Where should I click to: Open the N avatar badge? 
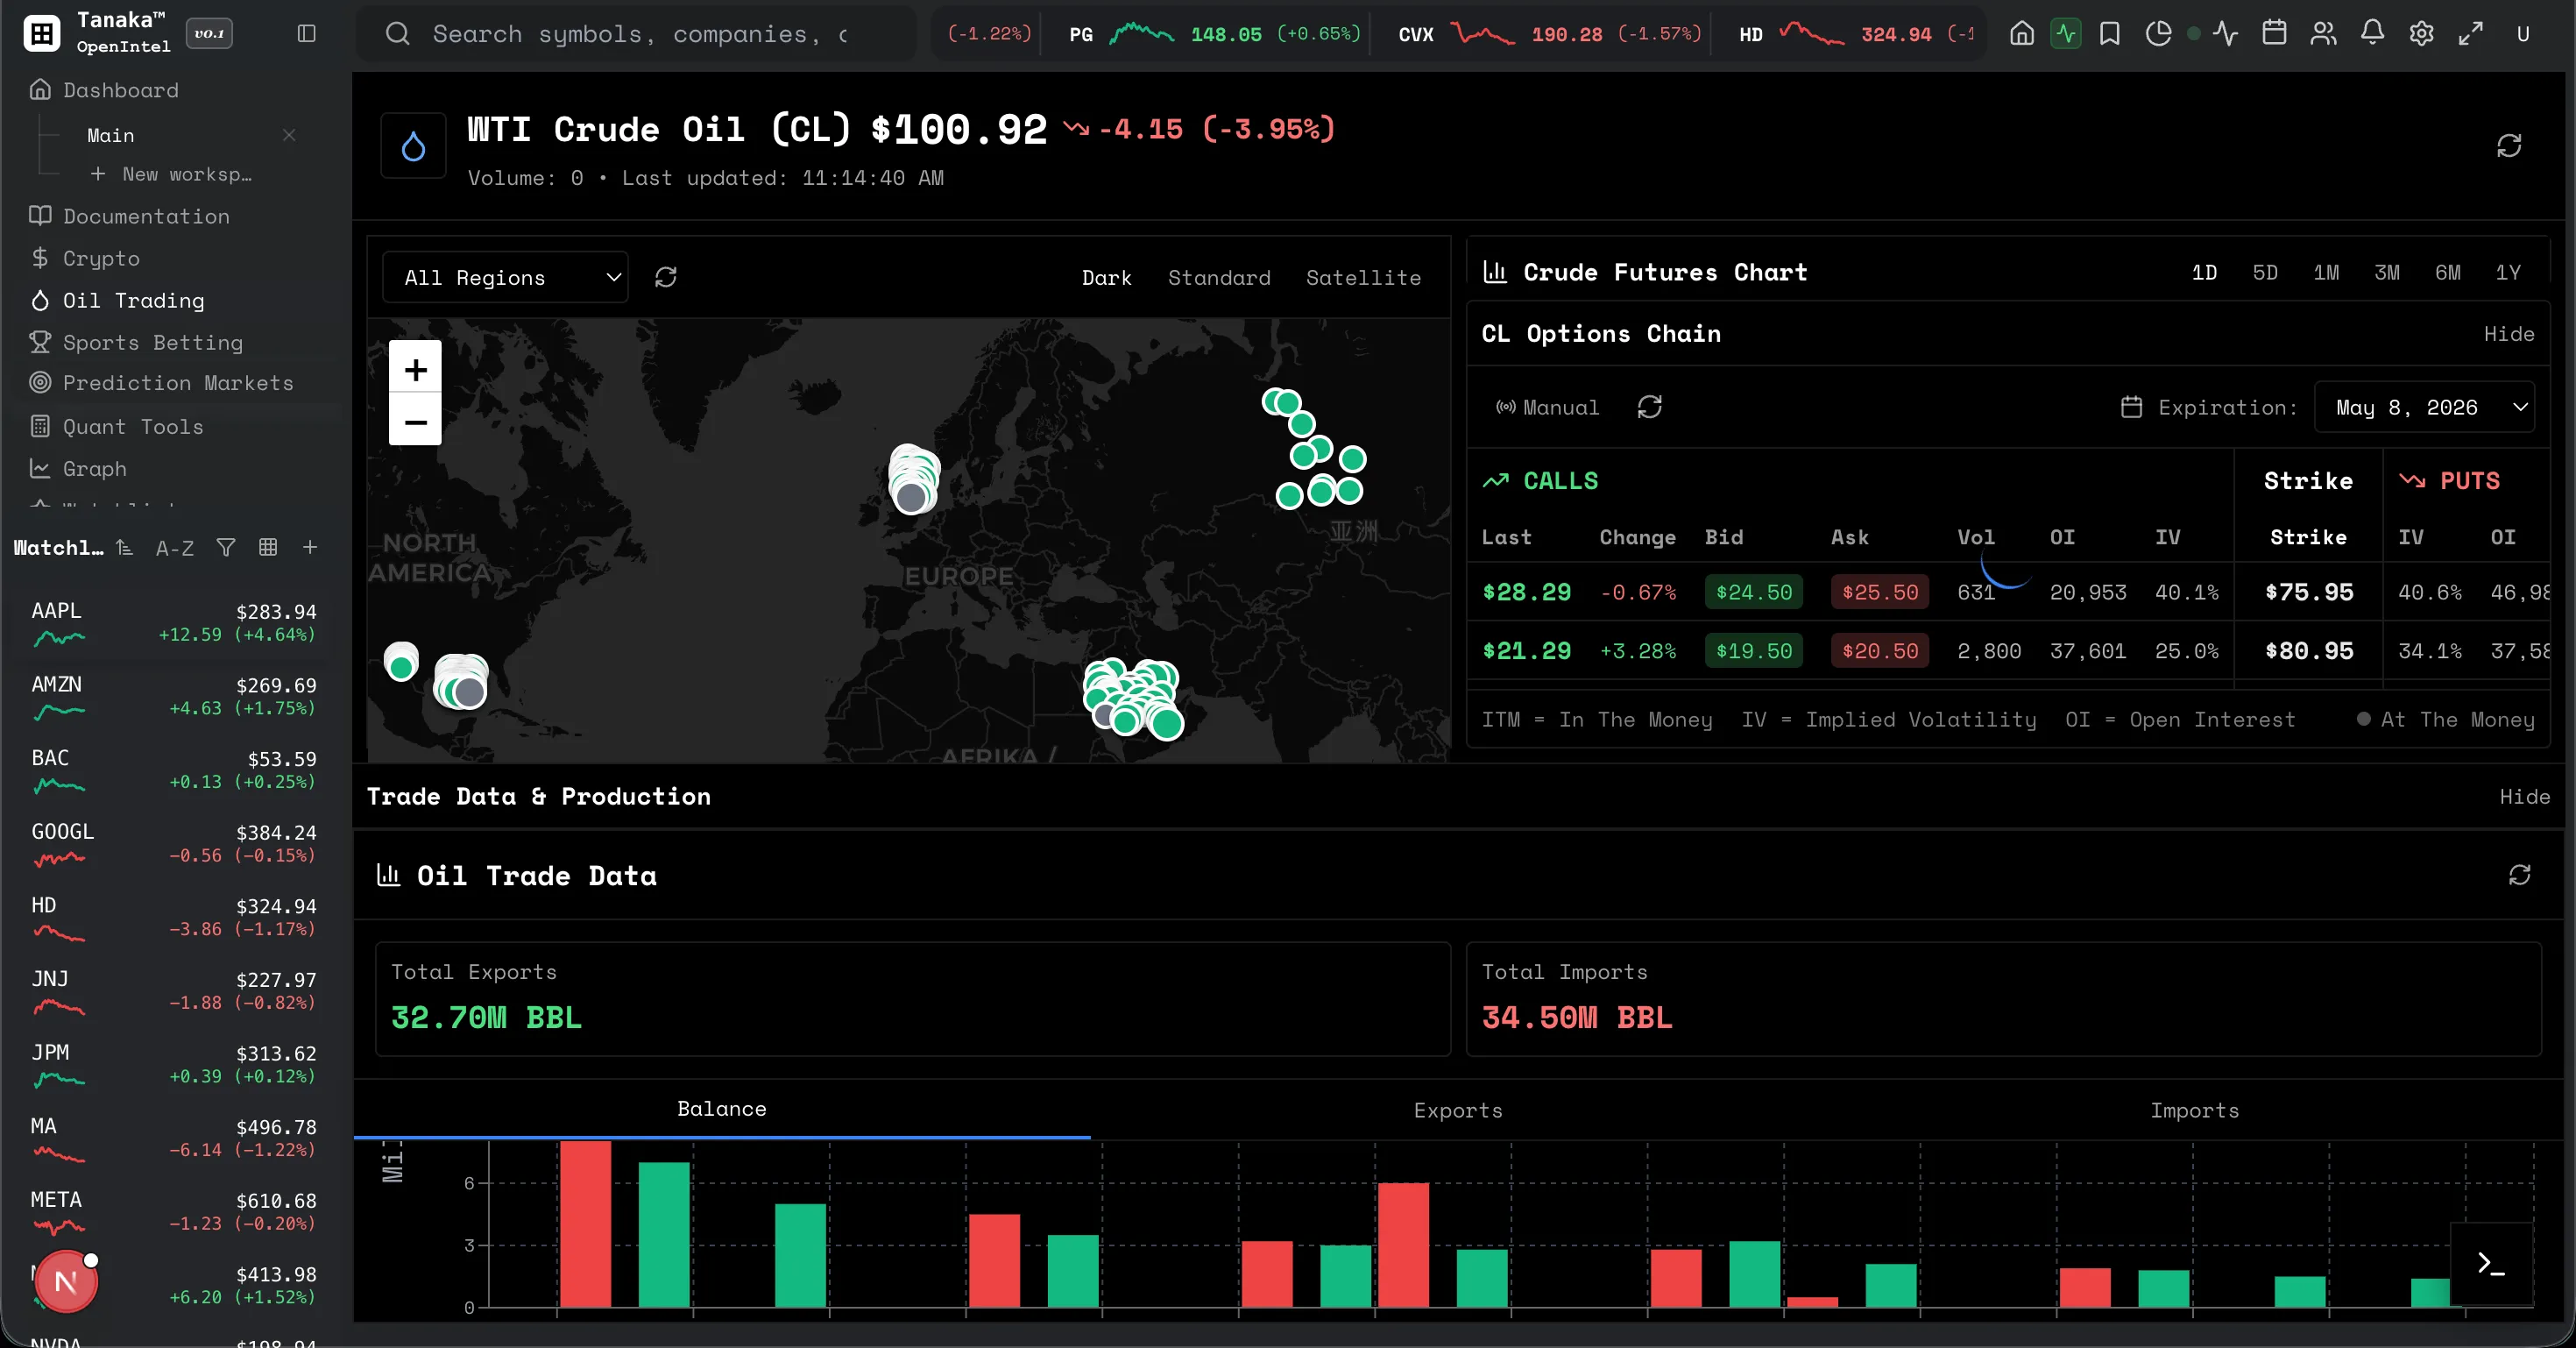[x=66, y=1281]
